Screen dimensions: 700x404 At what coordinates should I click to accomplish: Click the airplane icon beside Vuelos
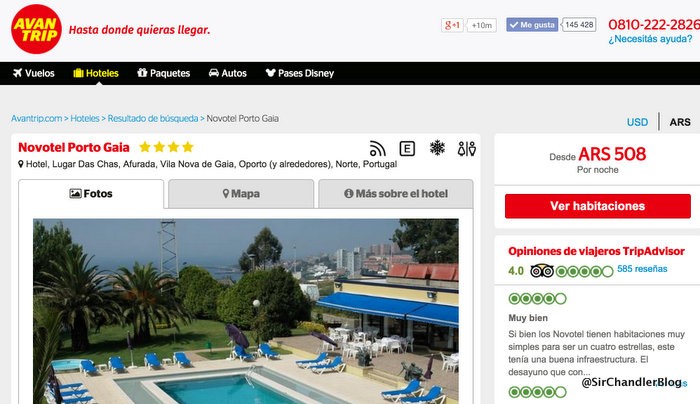17,73
